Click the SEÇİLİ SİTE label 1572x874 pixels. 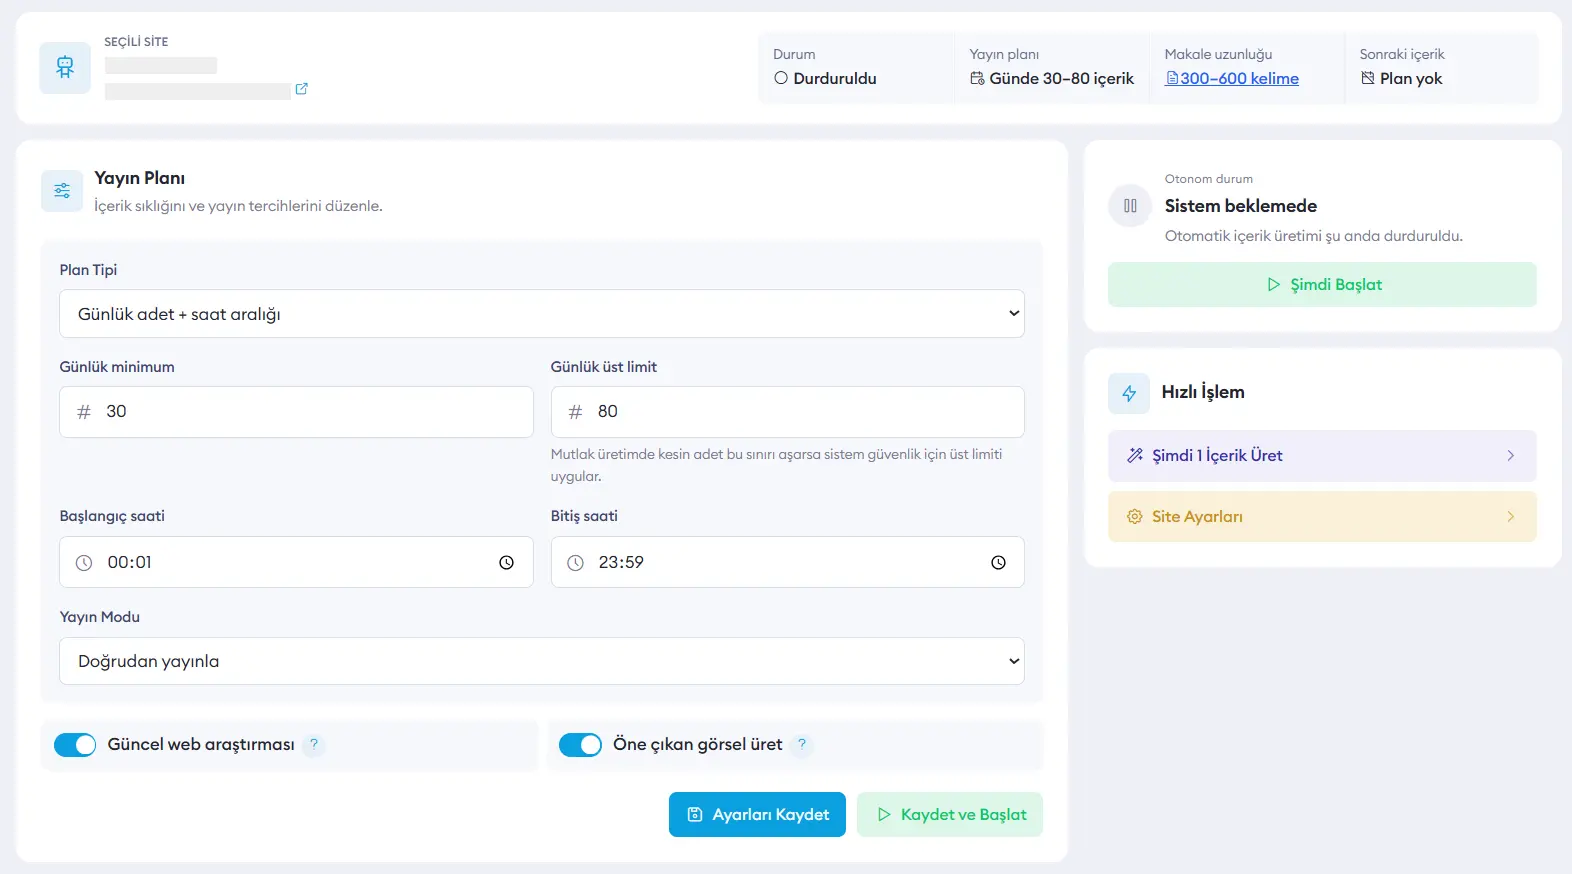(x=136, y=42)
